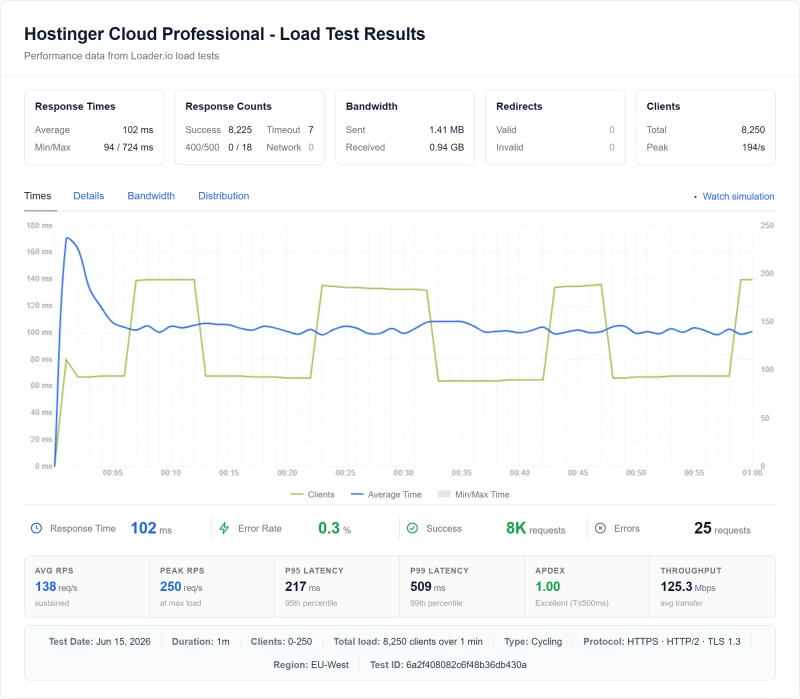800x699 pixels.
Task: Click the Bandwidth card heading
Action: [371, 106]
